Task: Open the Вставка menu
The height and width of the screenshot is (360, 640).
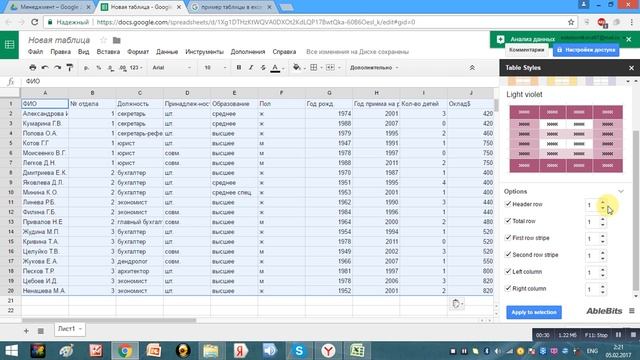Action: tap(108, 52)
